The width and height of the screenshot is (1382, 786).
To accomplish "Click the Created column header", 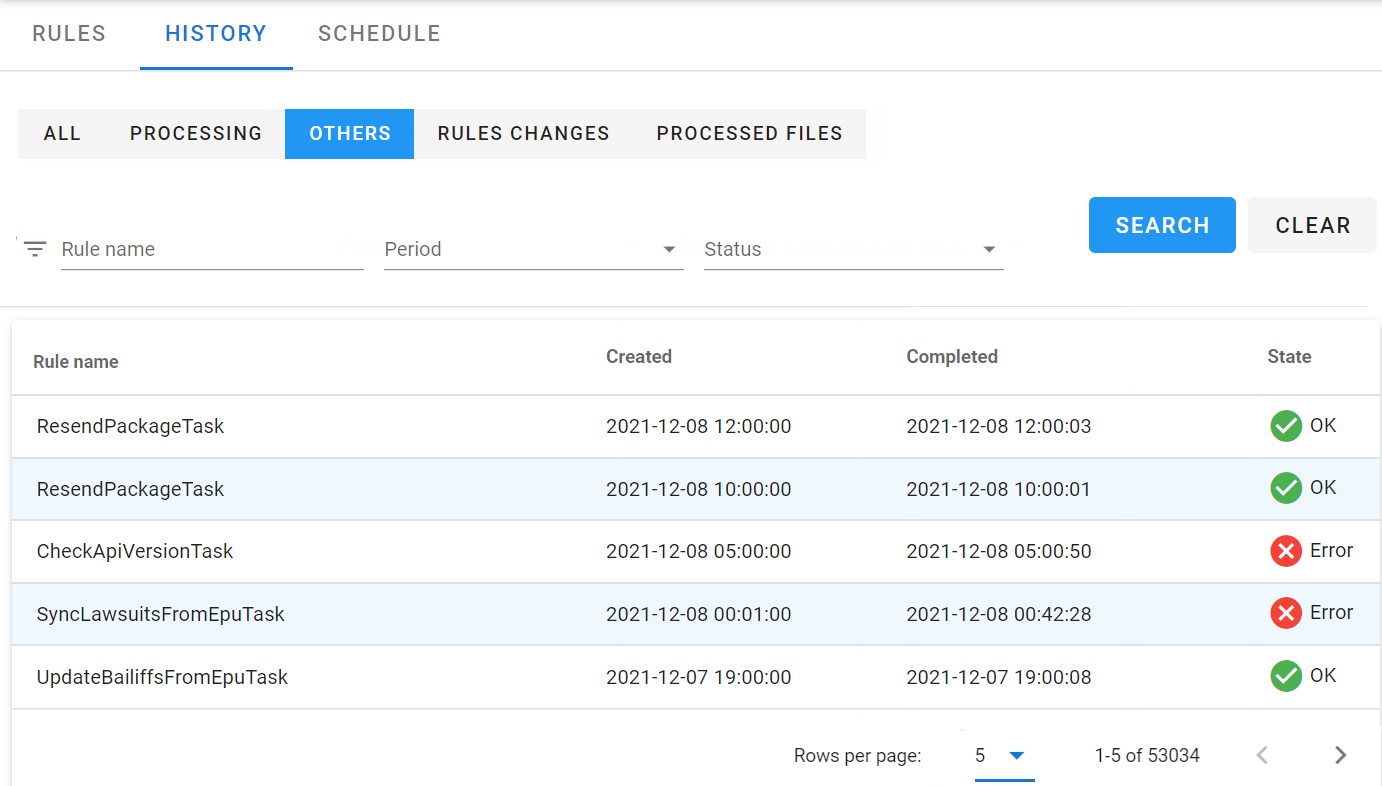I will [639, 357].
